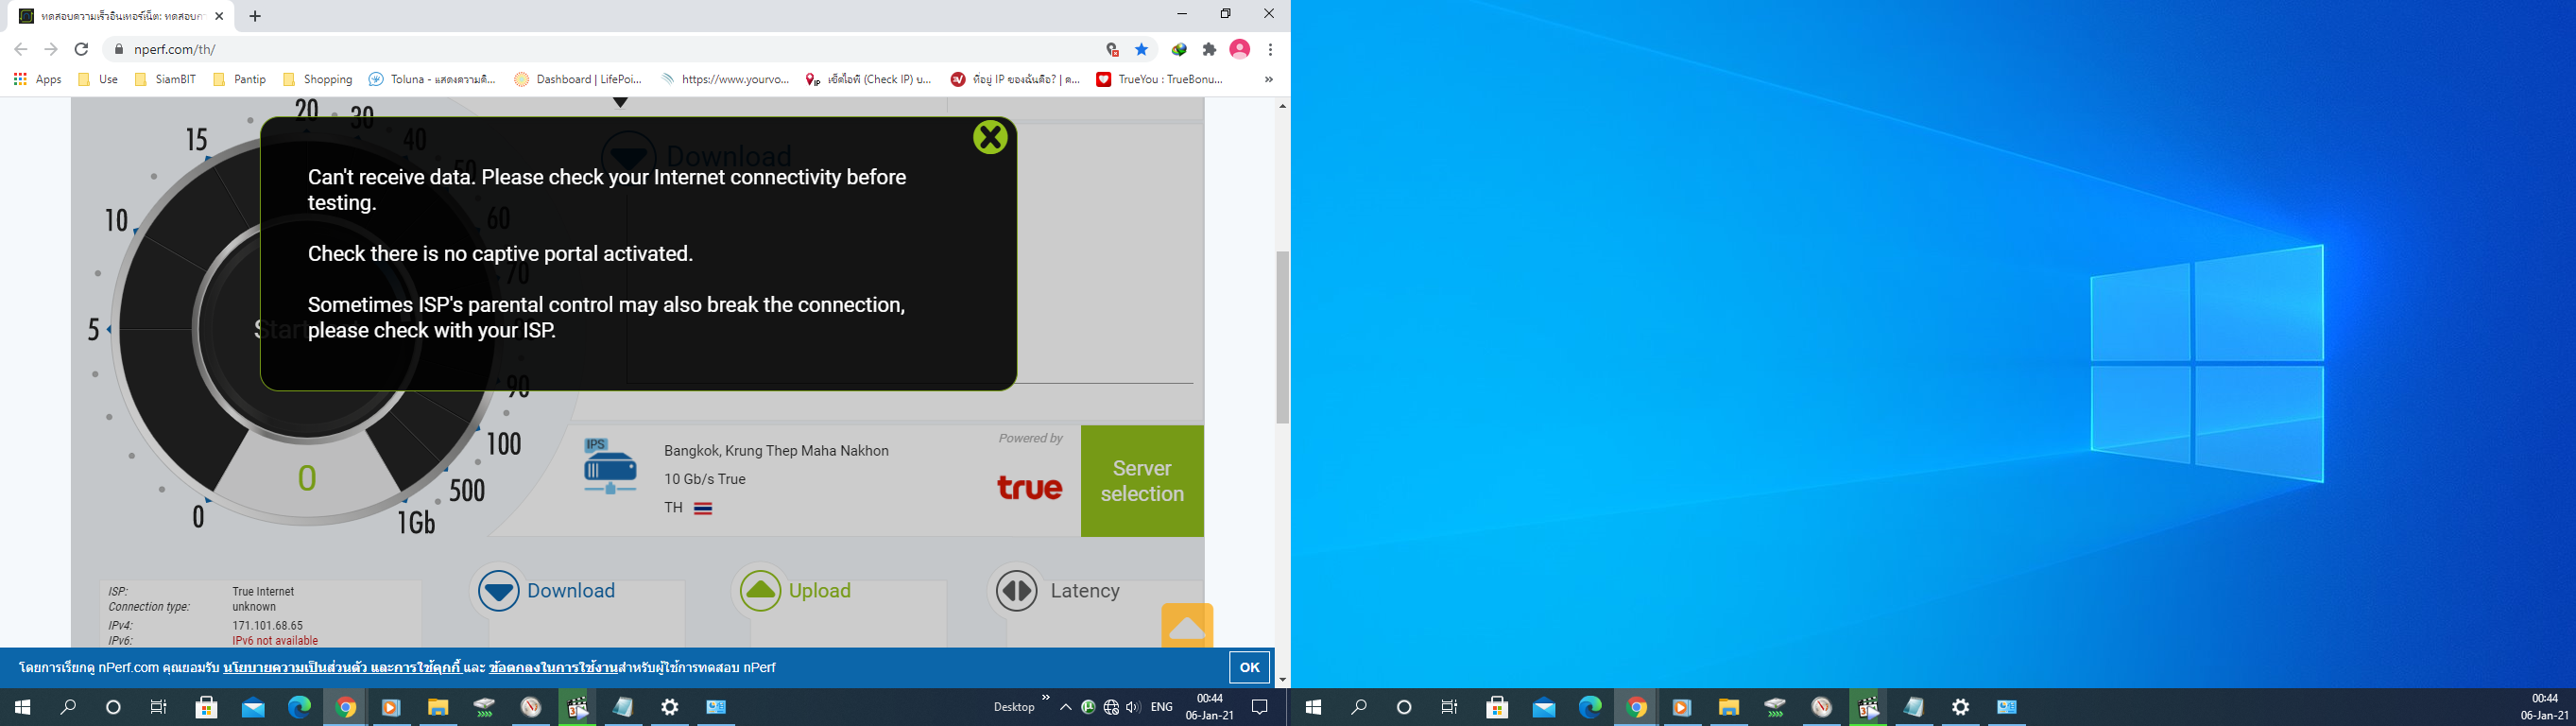
Task: Open Chrome on the right monitor taskbar
Action: coord(1636,707)
